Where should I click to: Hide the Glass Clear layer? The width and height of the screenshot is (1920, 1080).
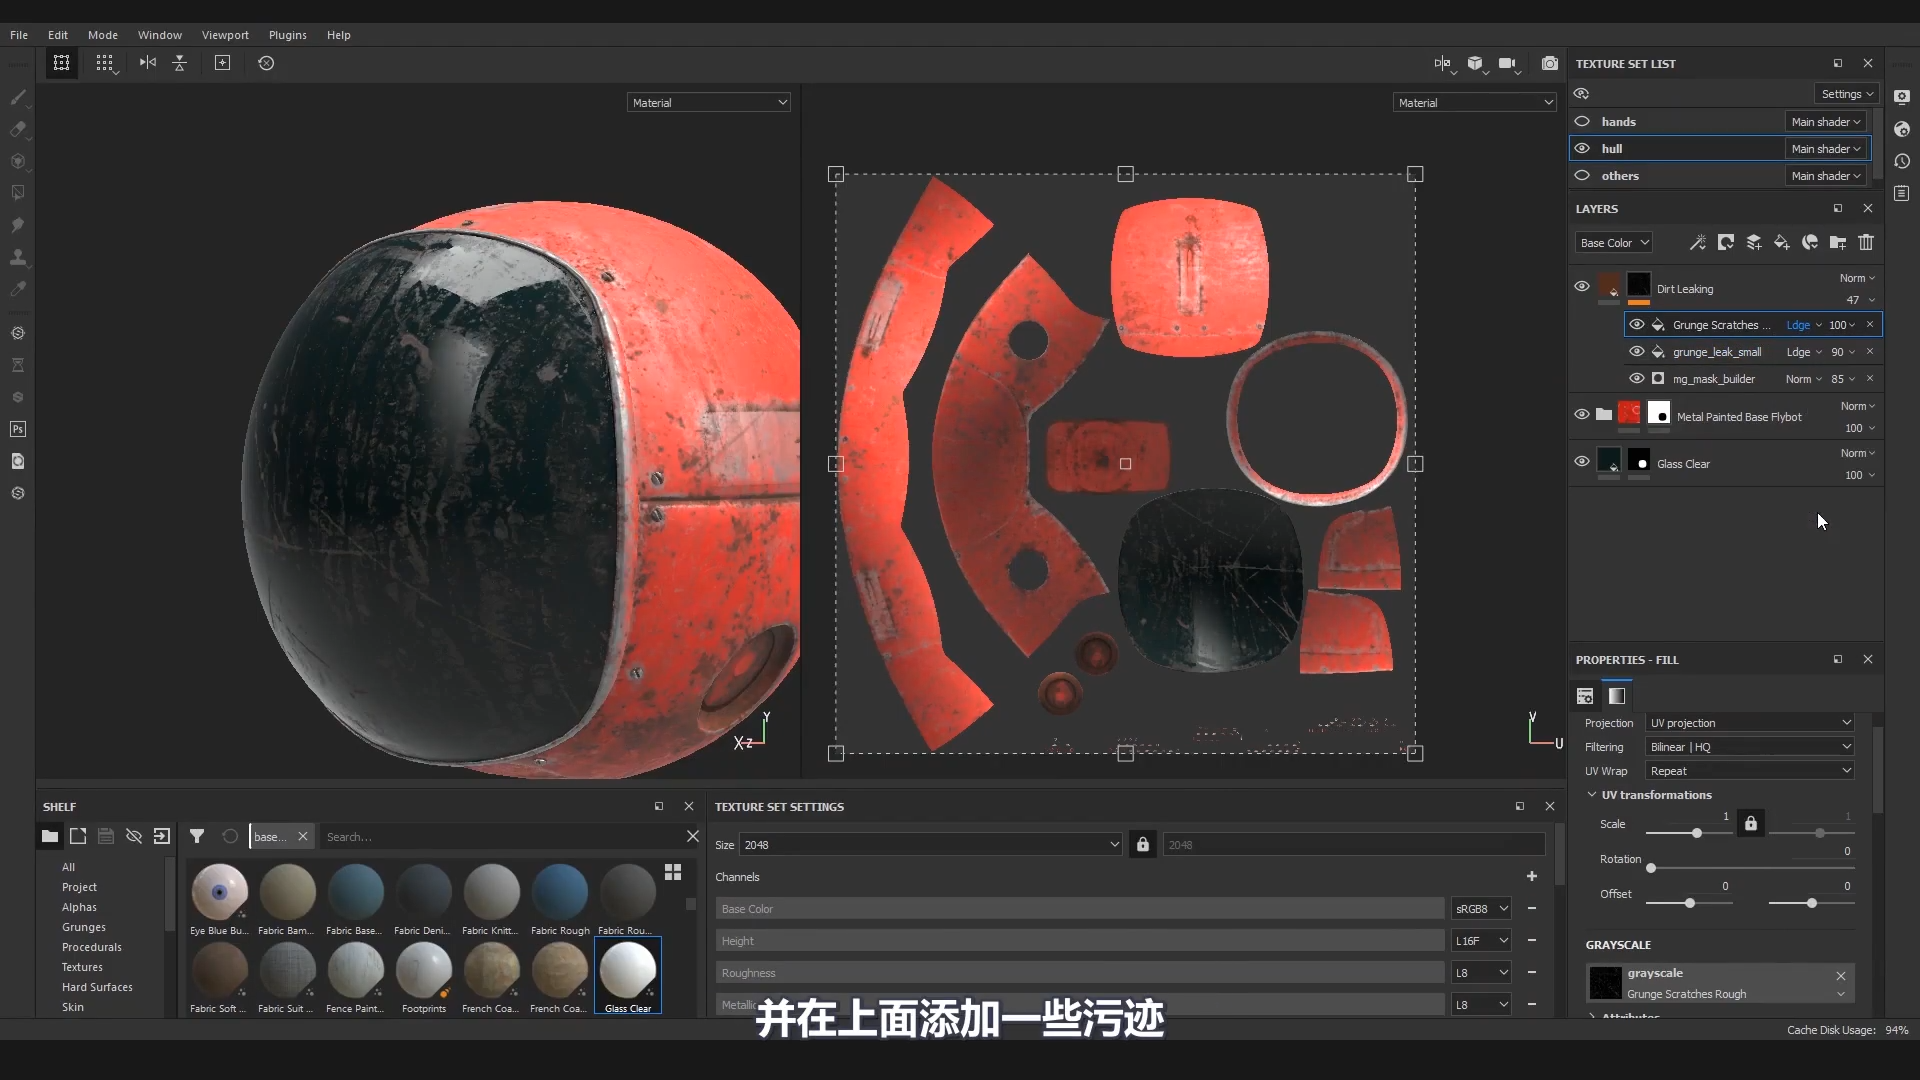(1582, 461)
